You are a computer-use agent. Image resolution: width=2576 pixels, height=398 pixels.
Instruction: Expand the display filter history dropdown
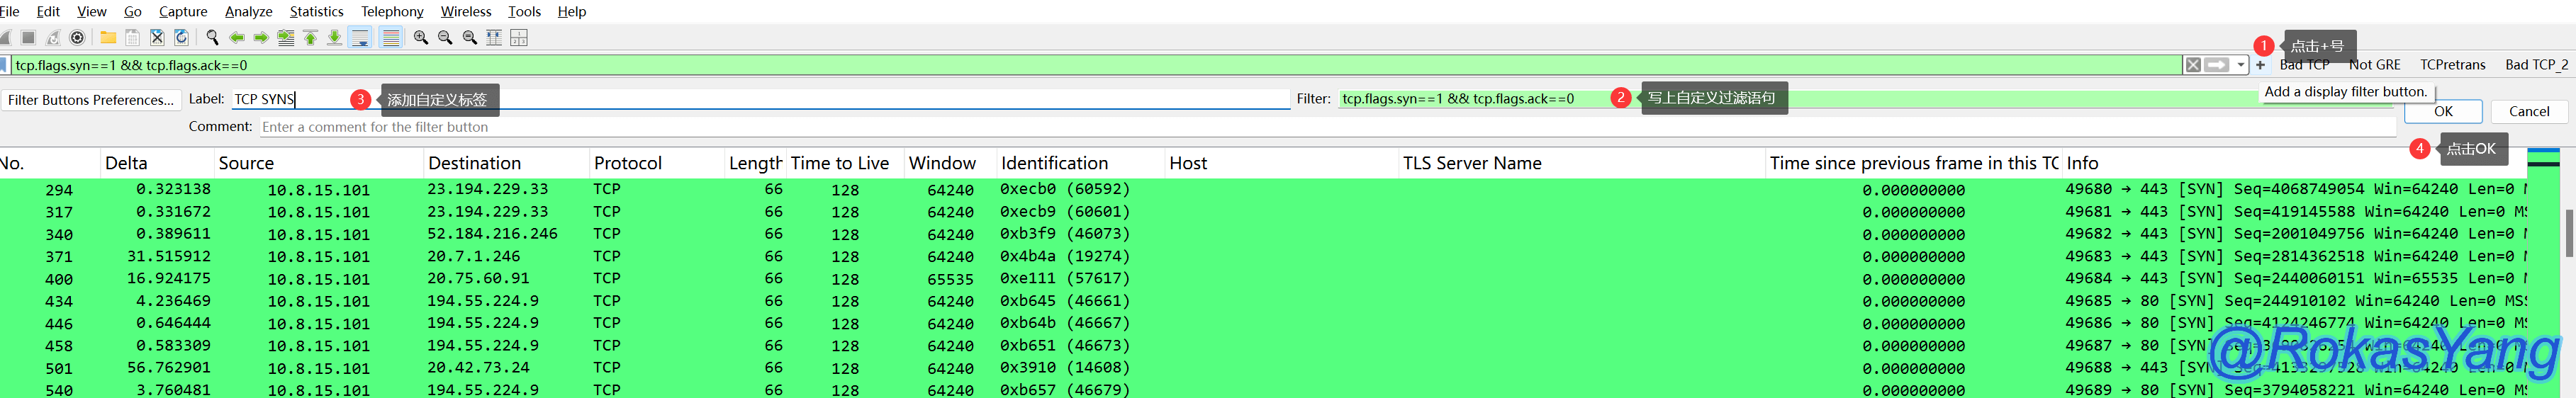click(2241, 65)
